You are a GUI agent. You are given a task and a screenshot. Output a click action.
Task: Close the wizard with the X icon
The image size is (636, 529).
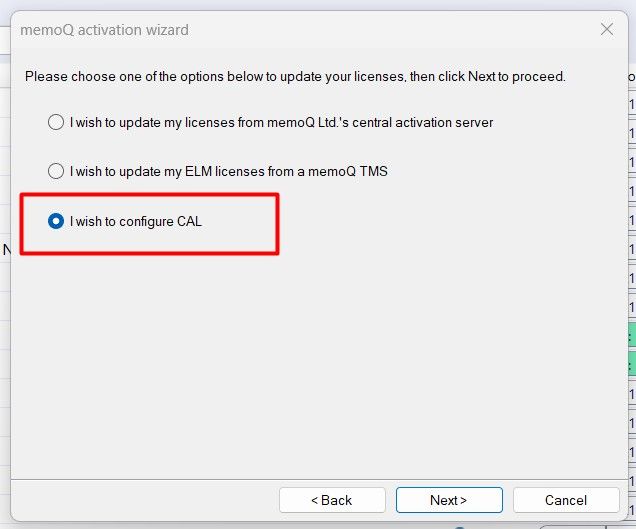[x=607, y=29]
